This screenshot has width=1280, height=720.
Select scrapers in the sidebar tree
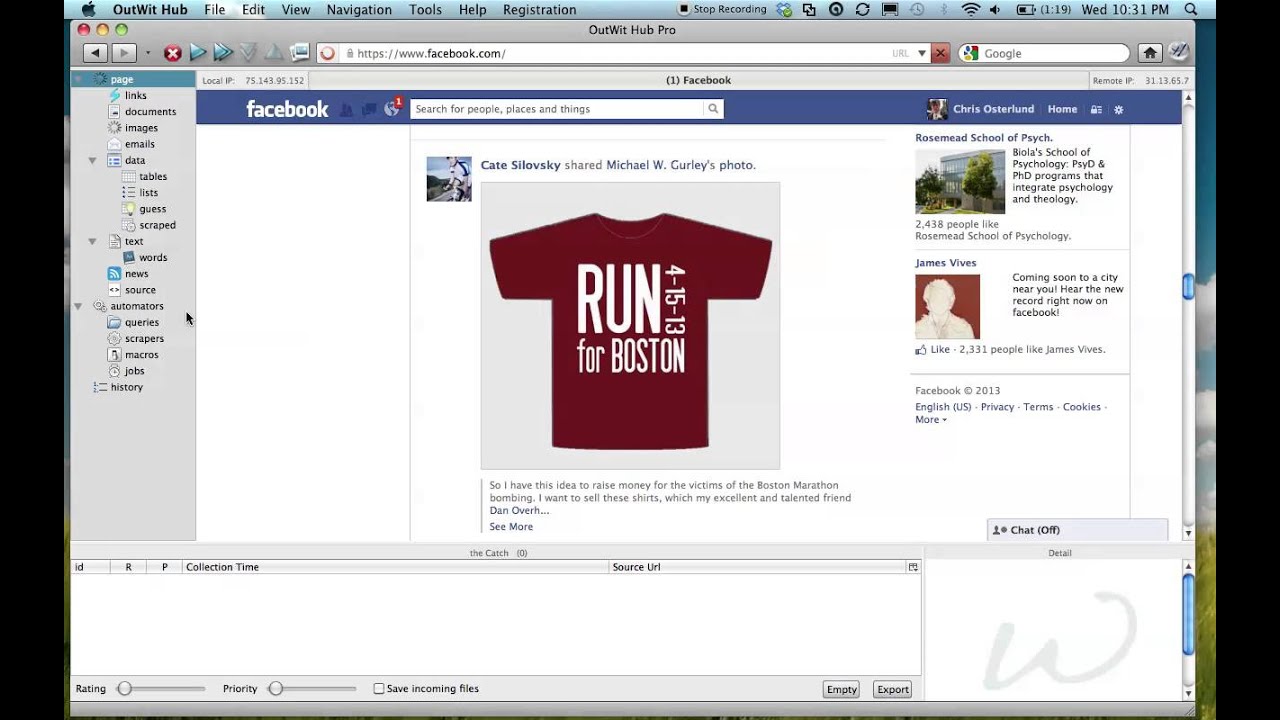144,339
